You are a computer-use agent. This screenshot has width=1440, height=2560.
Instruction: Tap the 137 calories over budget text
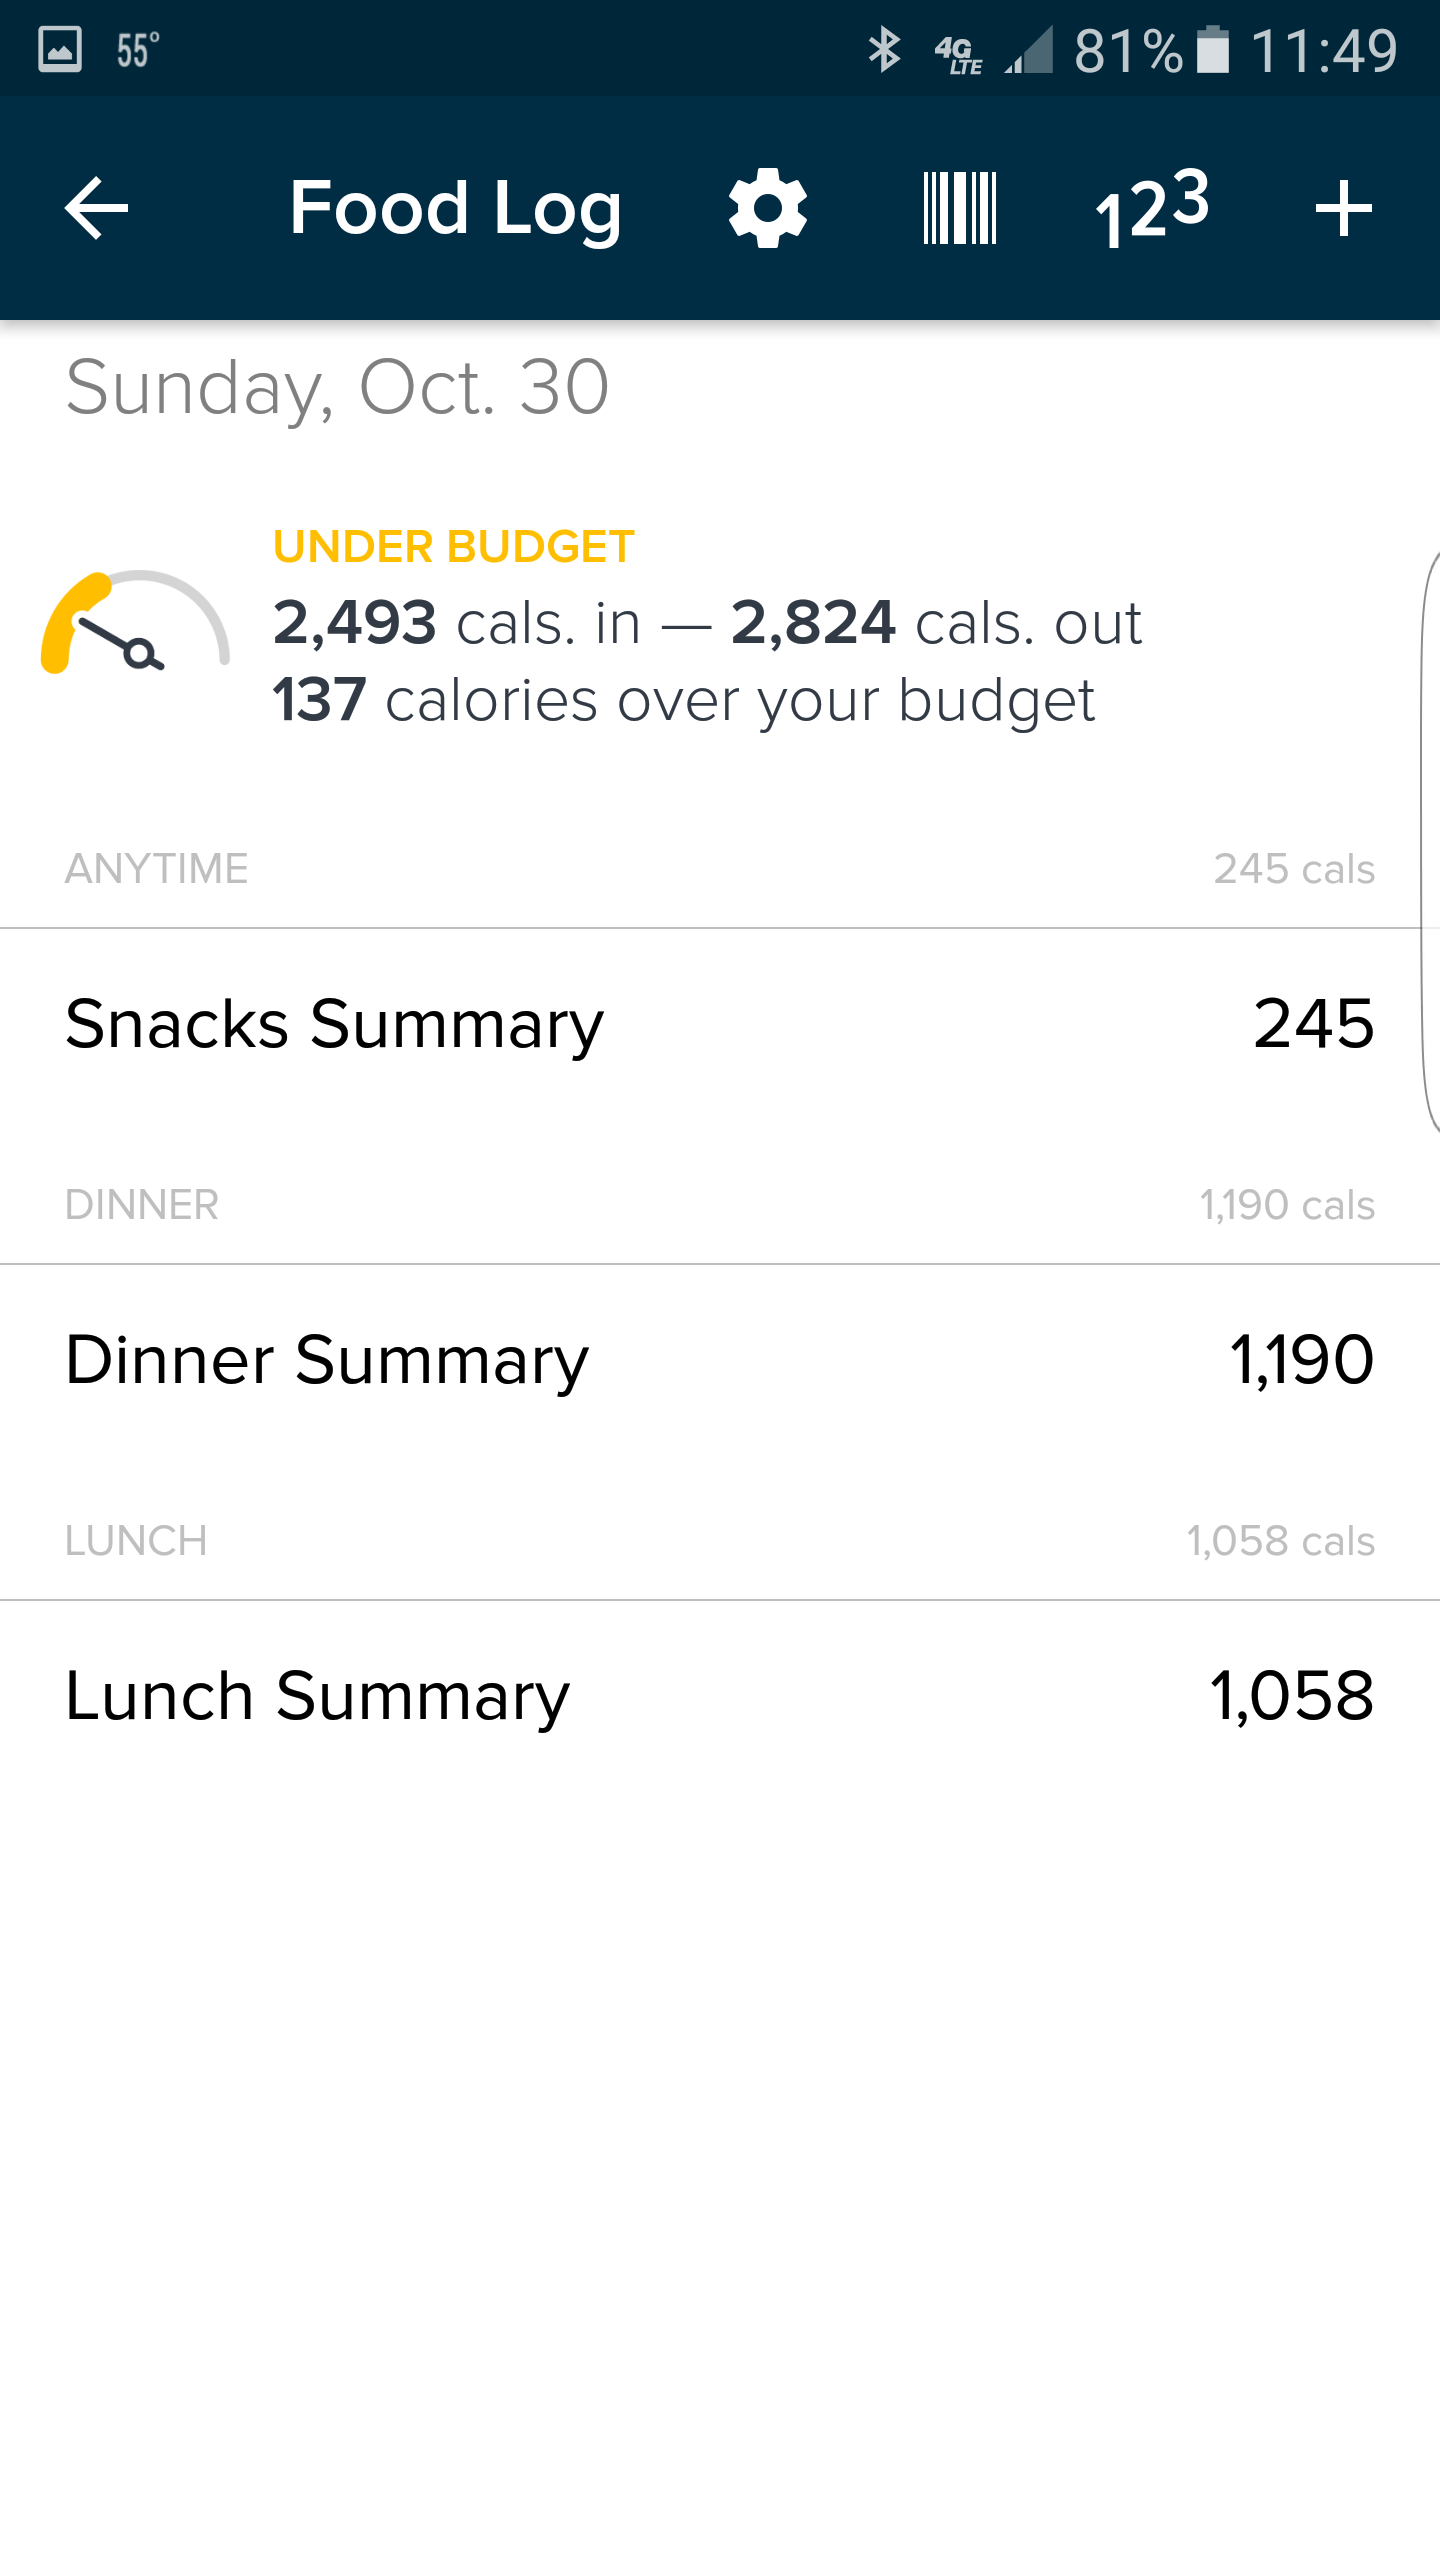click(x=684, y=700)
